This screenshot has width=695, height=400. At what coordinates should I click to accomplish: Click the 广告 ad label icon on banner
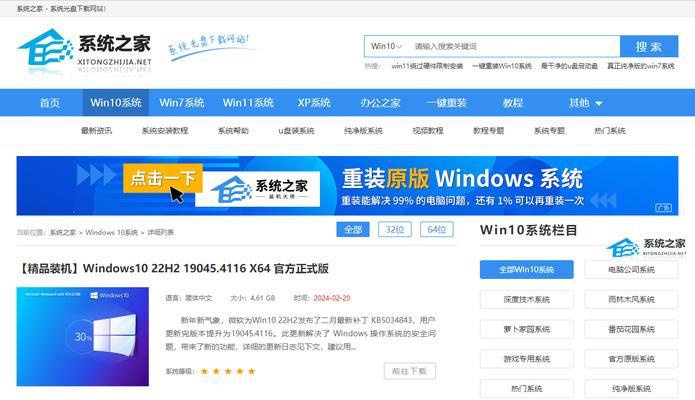coord(663,208)
